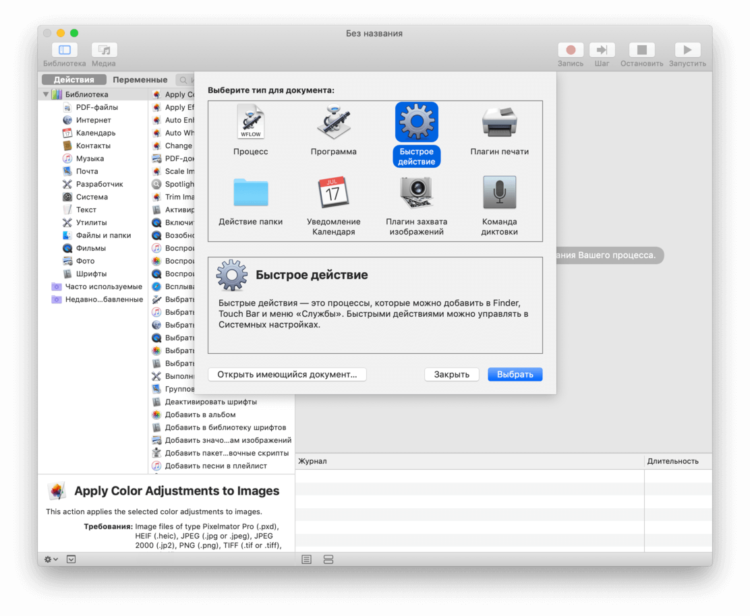Select Шрифты category in library

91,274
